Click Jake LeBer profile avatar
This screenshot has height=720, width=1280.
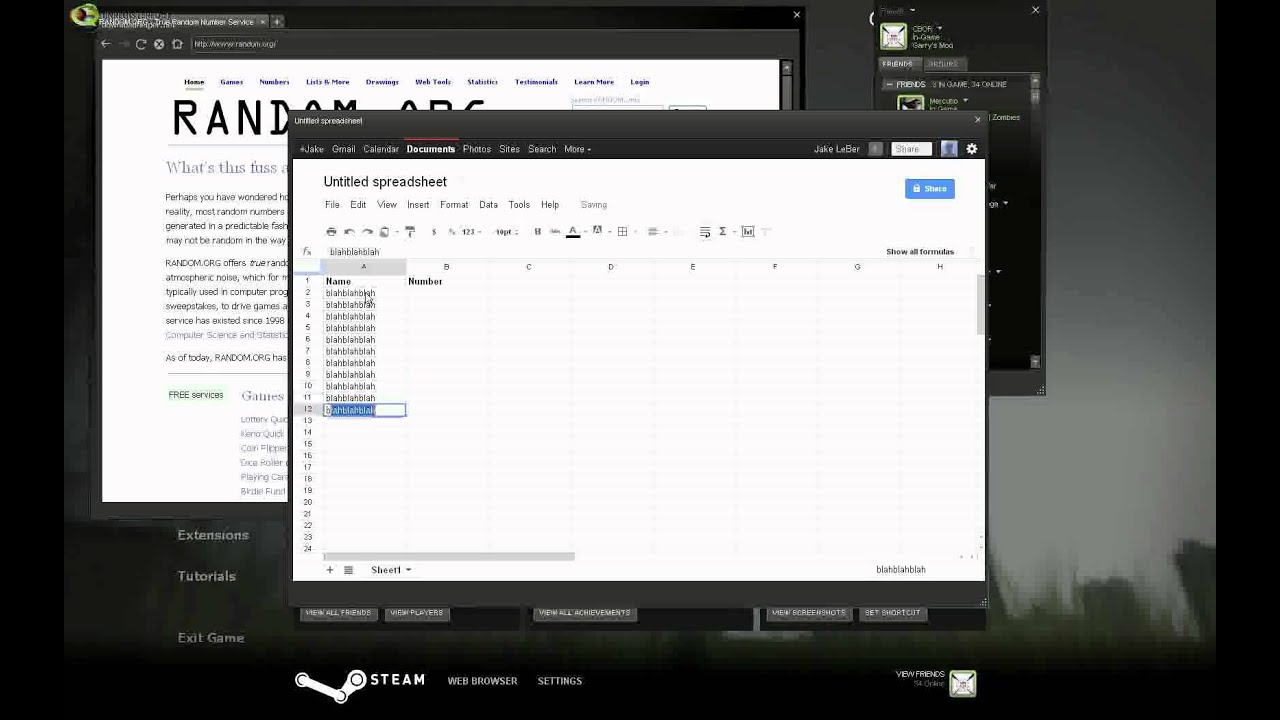pos(949,149)
